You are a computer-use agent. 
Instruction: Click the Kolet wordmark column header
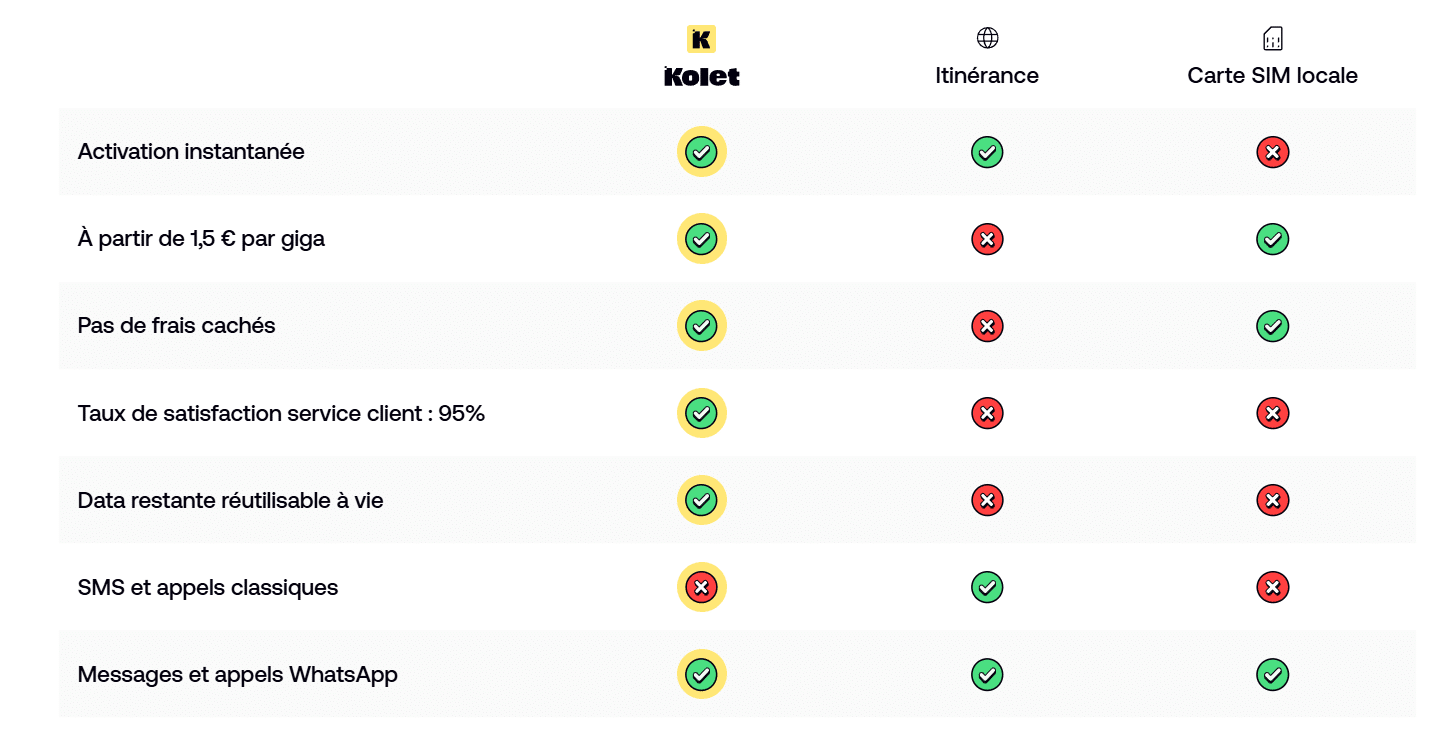click(x=702, y=76)
